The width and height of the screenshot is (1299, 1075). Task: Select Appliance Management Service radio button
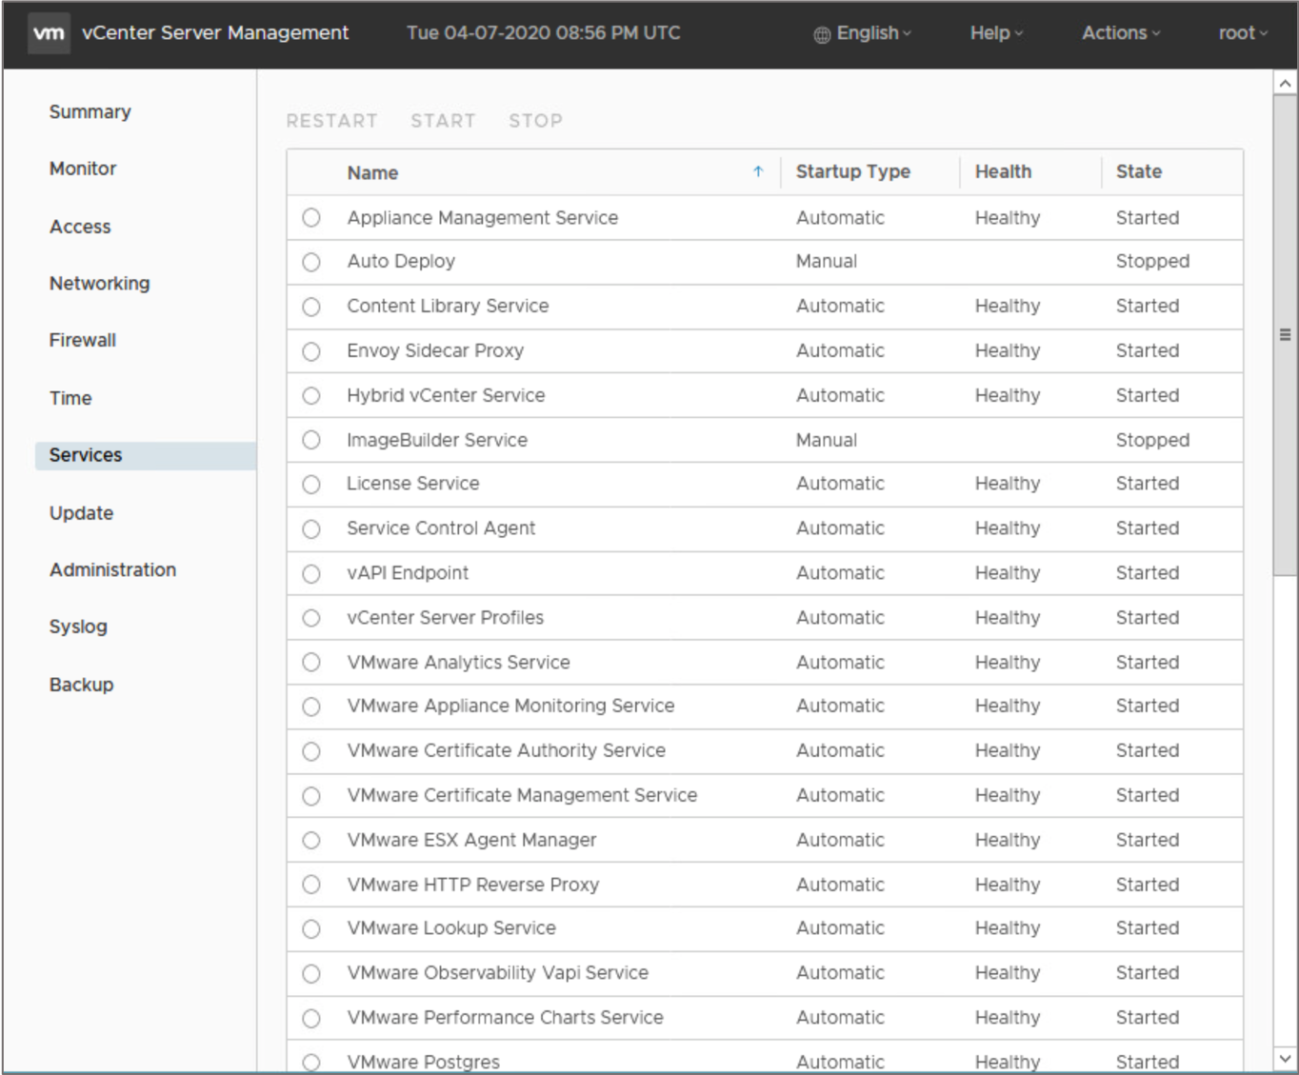[x=311, y=217]
